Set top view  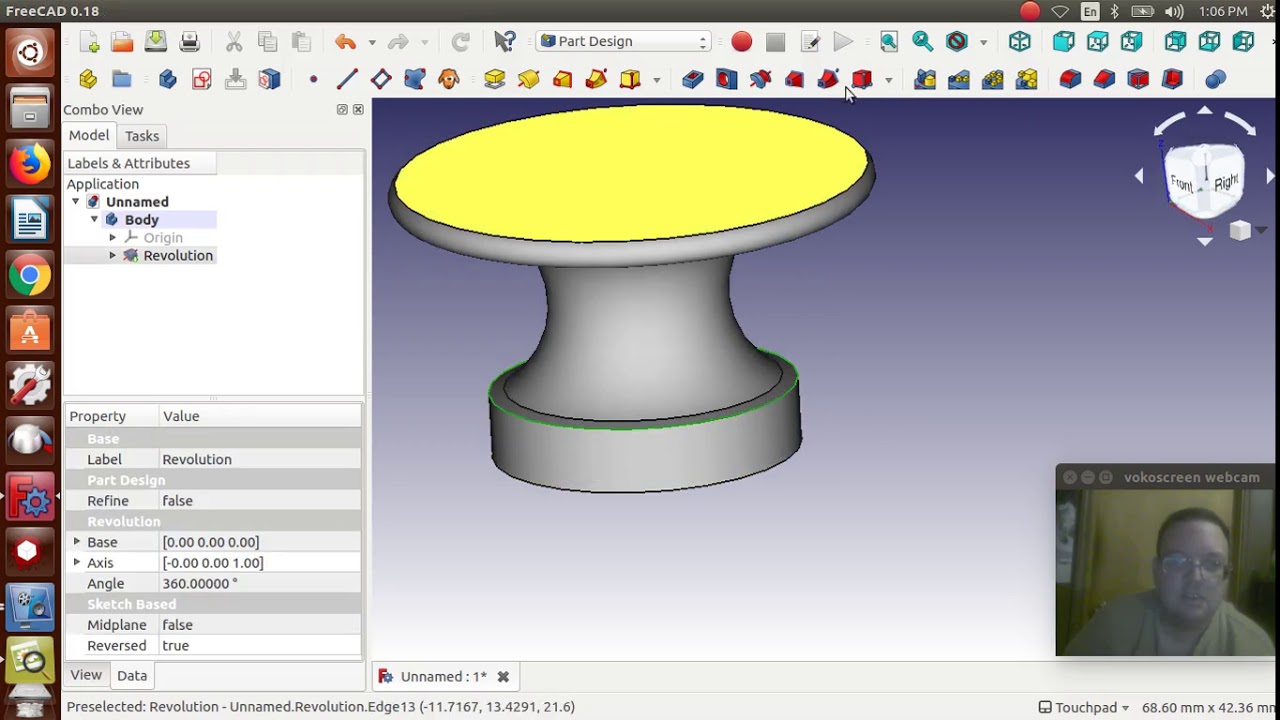(x=1098, y=42)
